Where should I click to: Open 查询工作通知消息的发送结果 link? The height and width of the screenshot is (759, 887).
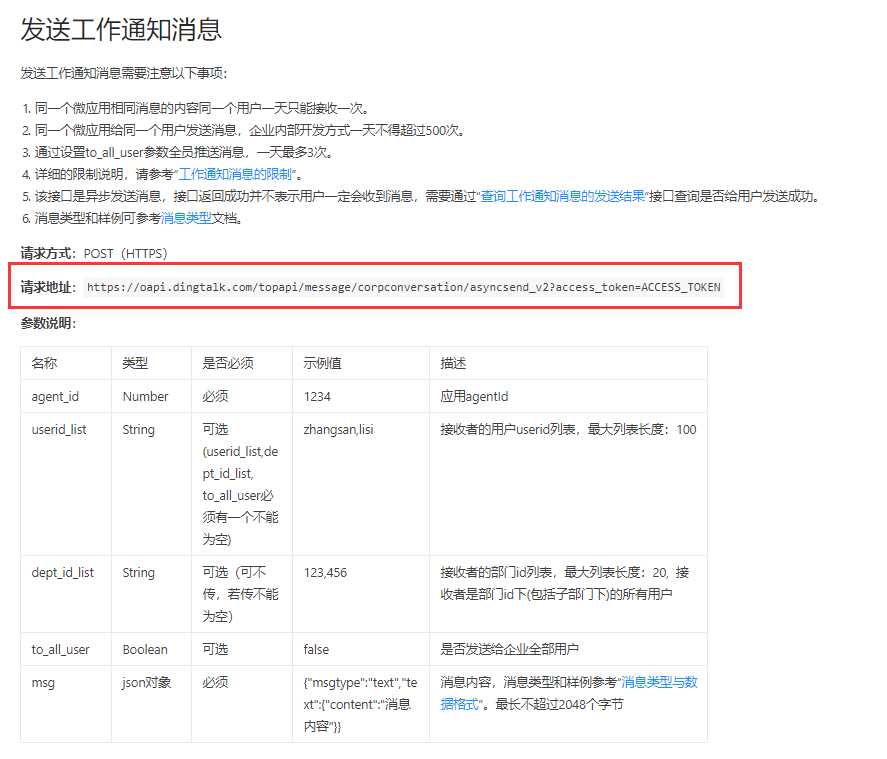563,196
